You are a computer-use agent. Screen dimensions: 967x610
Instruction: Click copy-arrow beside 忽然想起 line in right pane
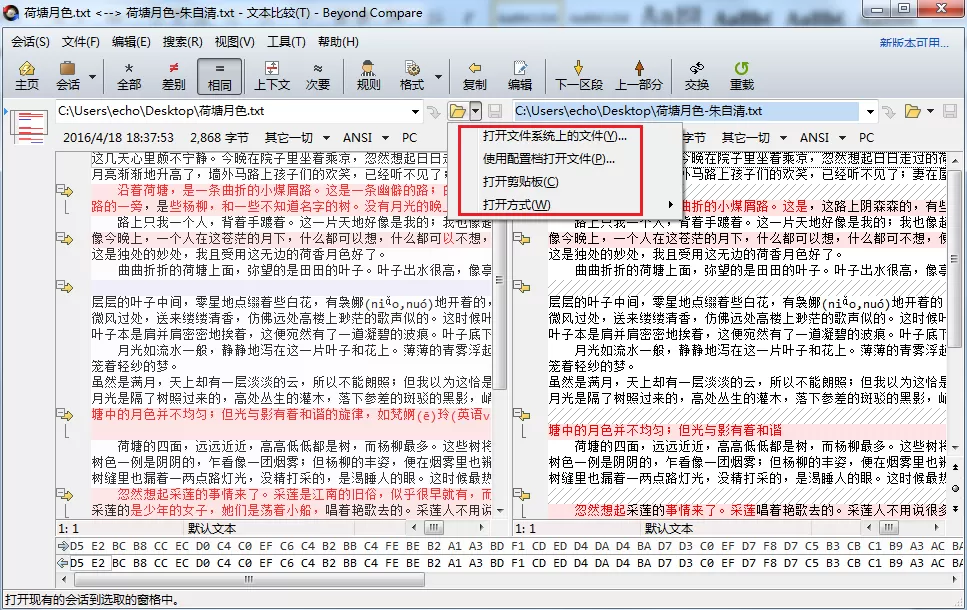tap(522, 495)
